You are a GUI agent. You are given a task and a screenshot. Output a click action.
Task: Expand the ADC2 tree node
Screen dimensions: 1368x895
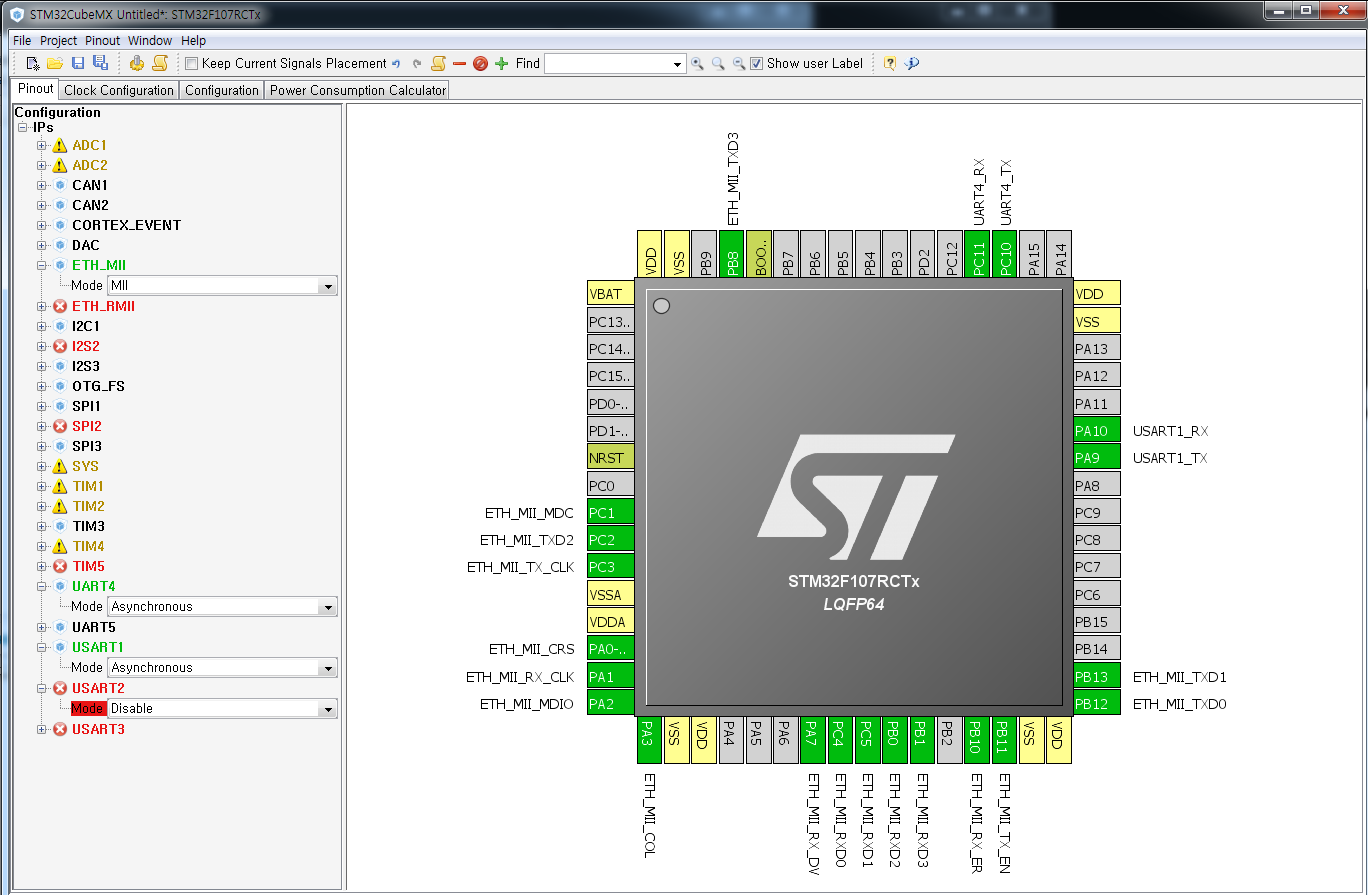pyautogui.click(x=42, y=166)
